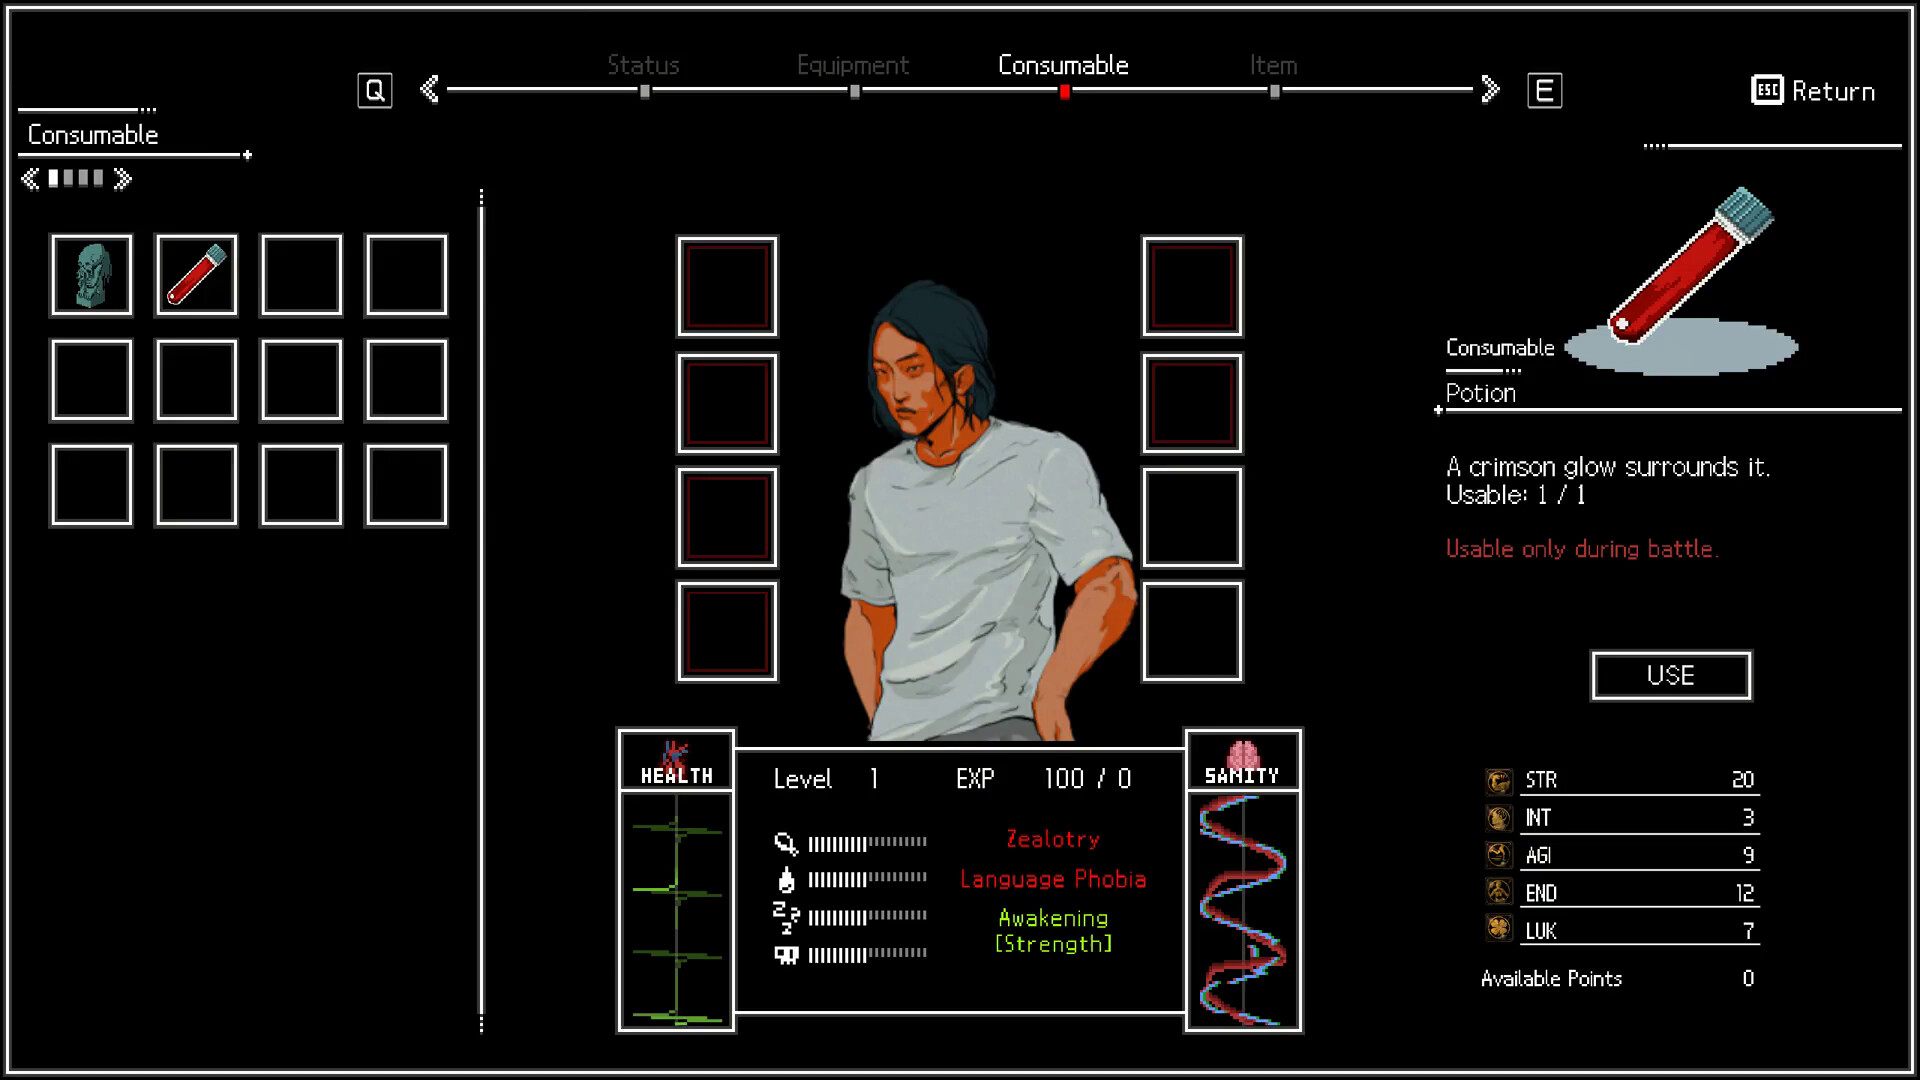Select the stone head consumable item
The width and height of the screenshot is (1920, 1080).
point(91,275)
